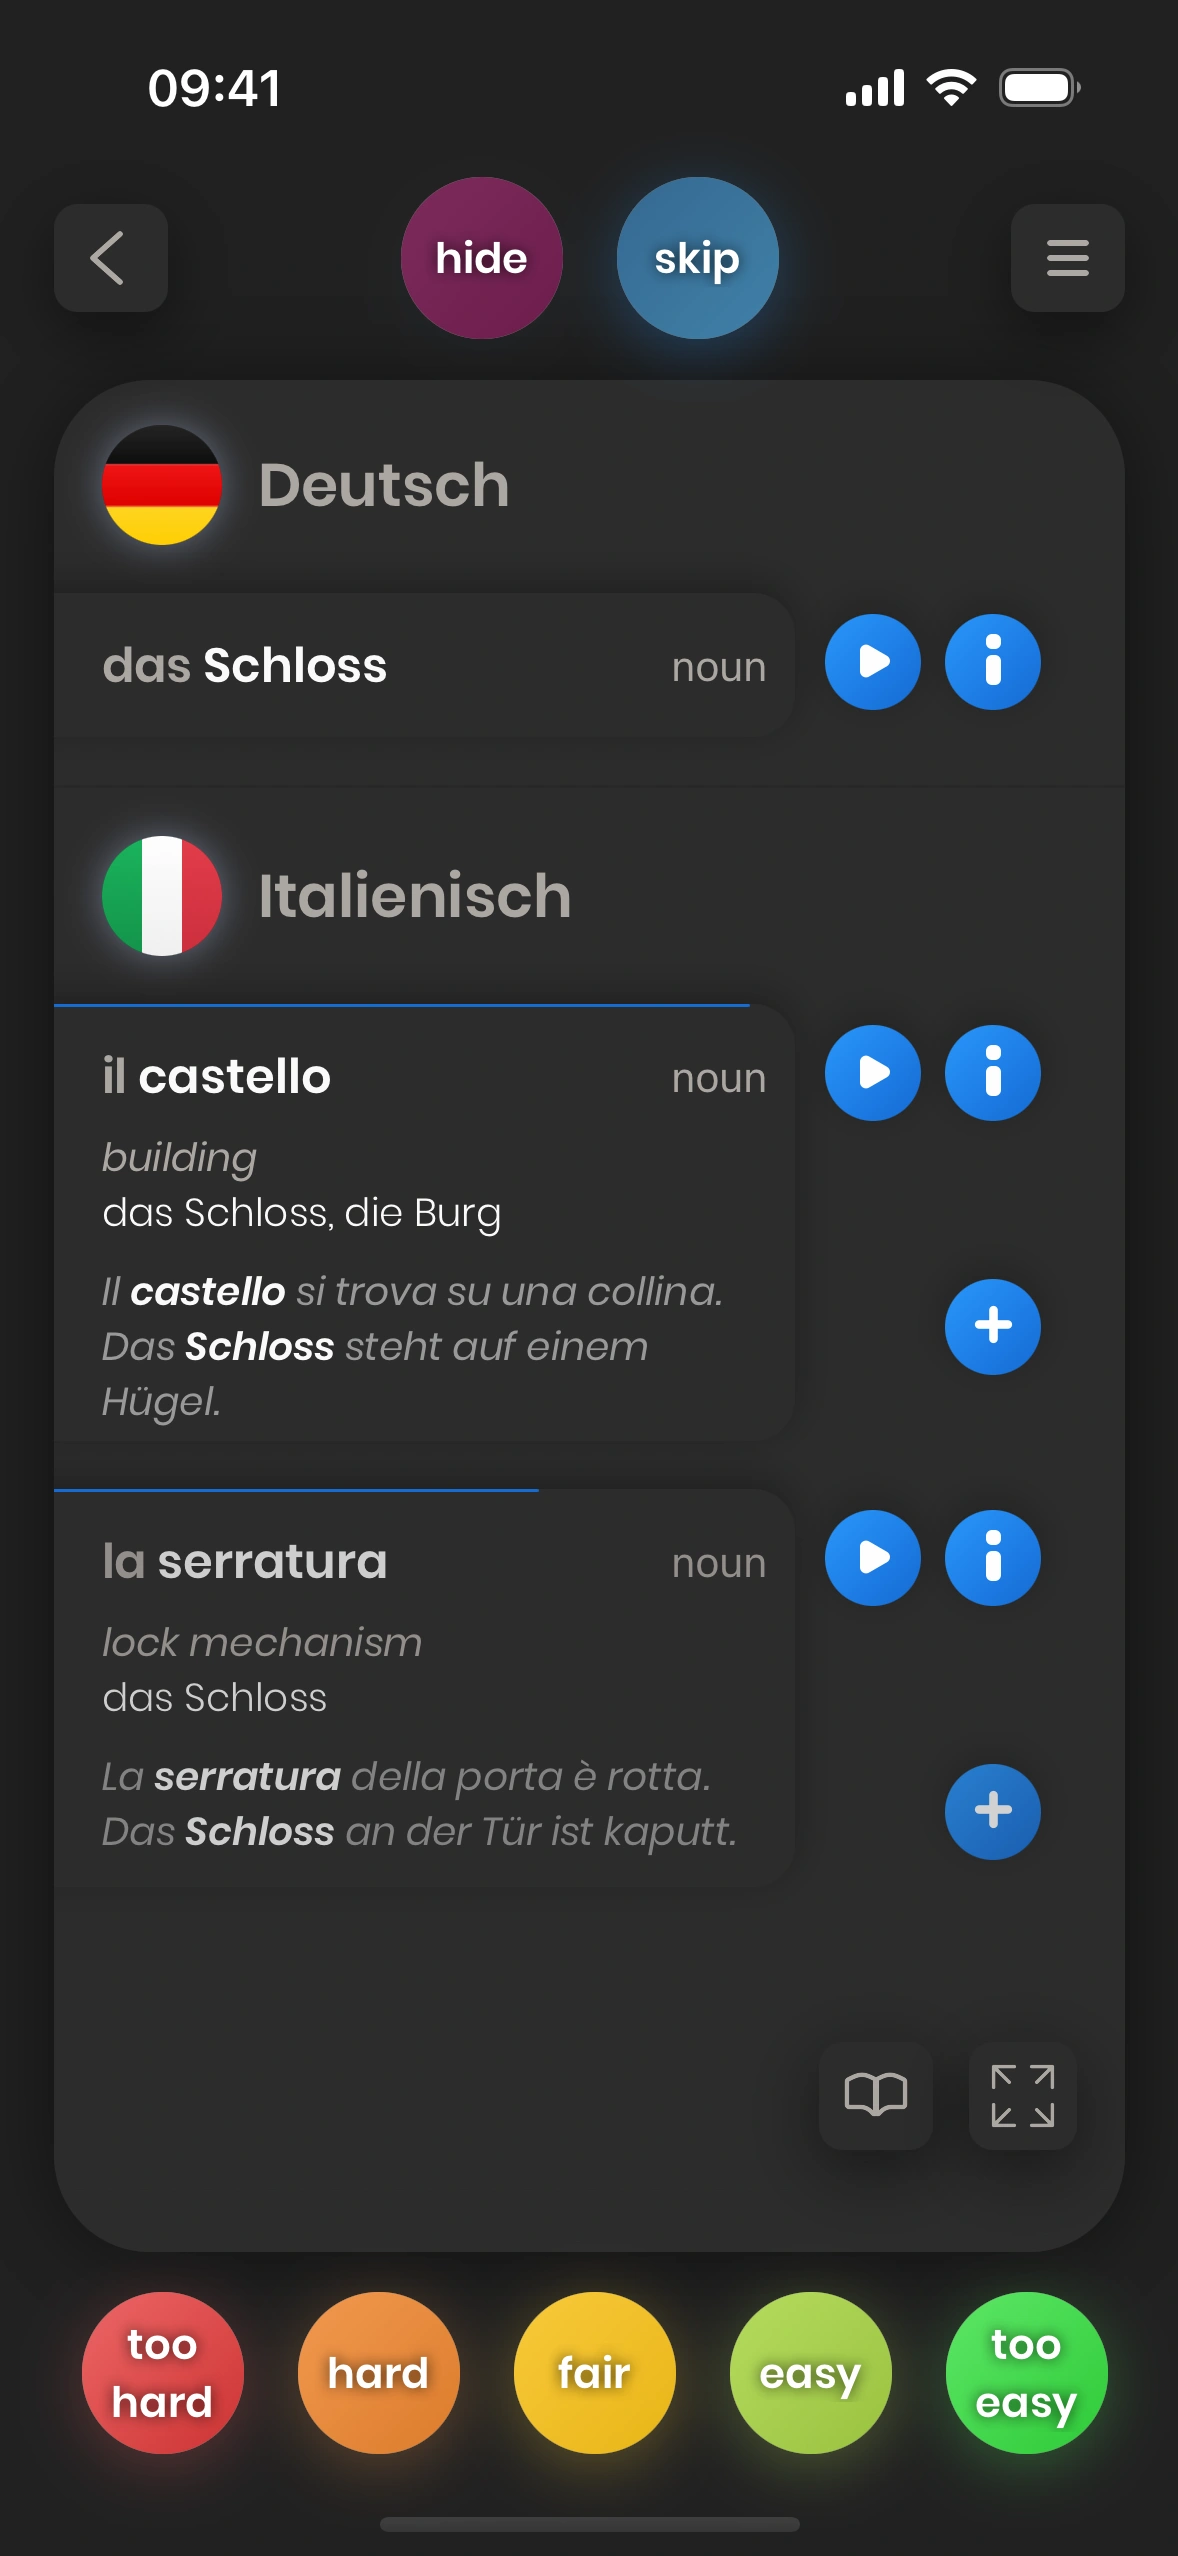Play pronunciation of il castello
Image resolution: width=1178 pixels, height=2556 pixels.
click(x=872, y=1073)
